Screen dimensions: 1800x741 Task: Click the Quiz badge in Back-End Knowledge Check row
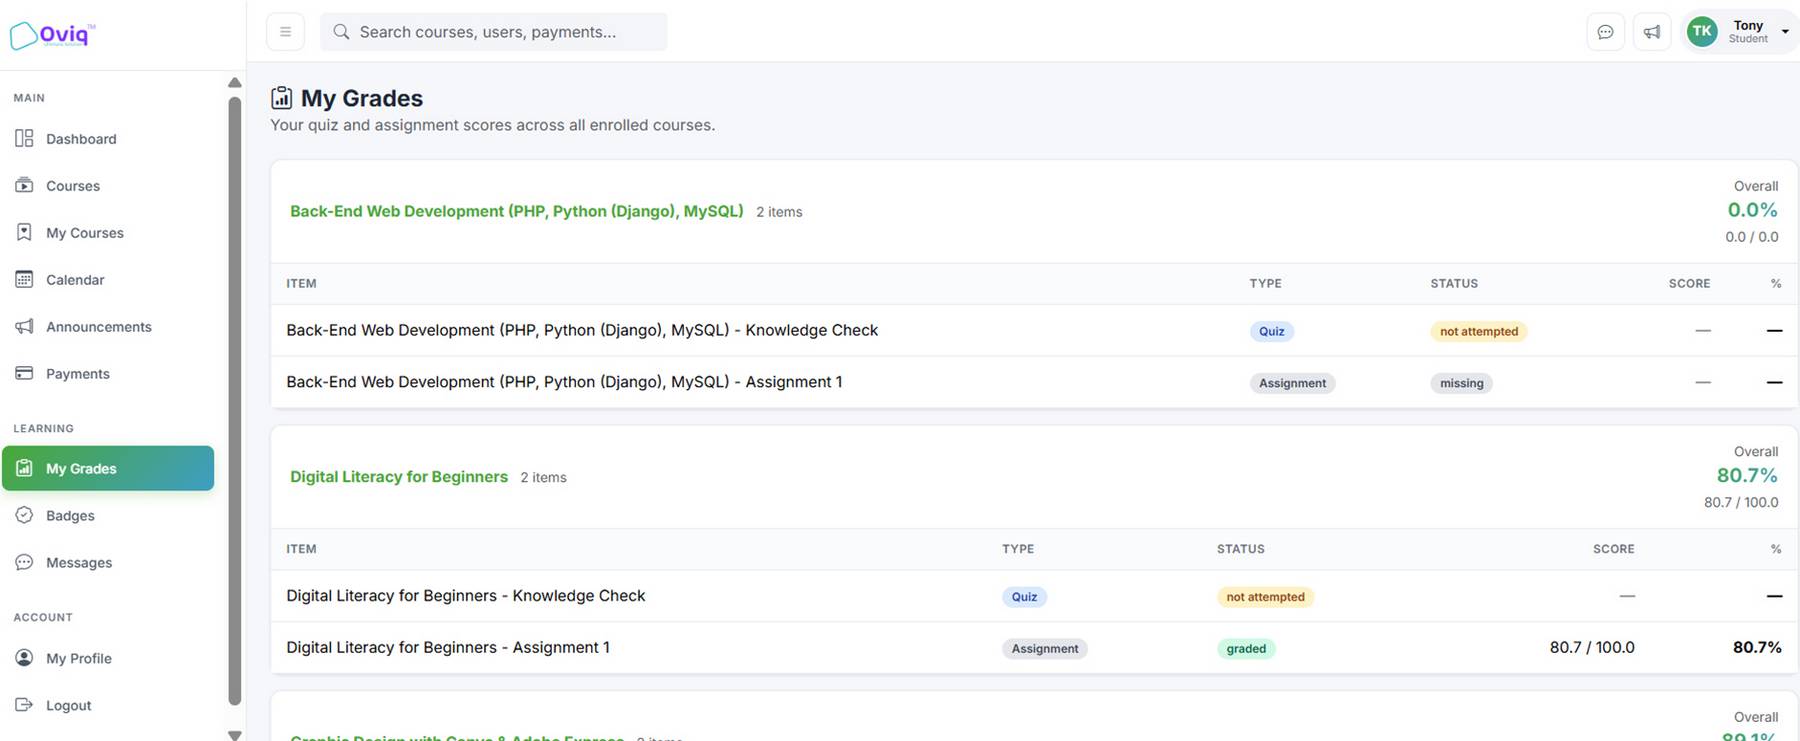[x=1271, y=331]
